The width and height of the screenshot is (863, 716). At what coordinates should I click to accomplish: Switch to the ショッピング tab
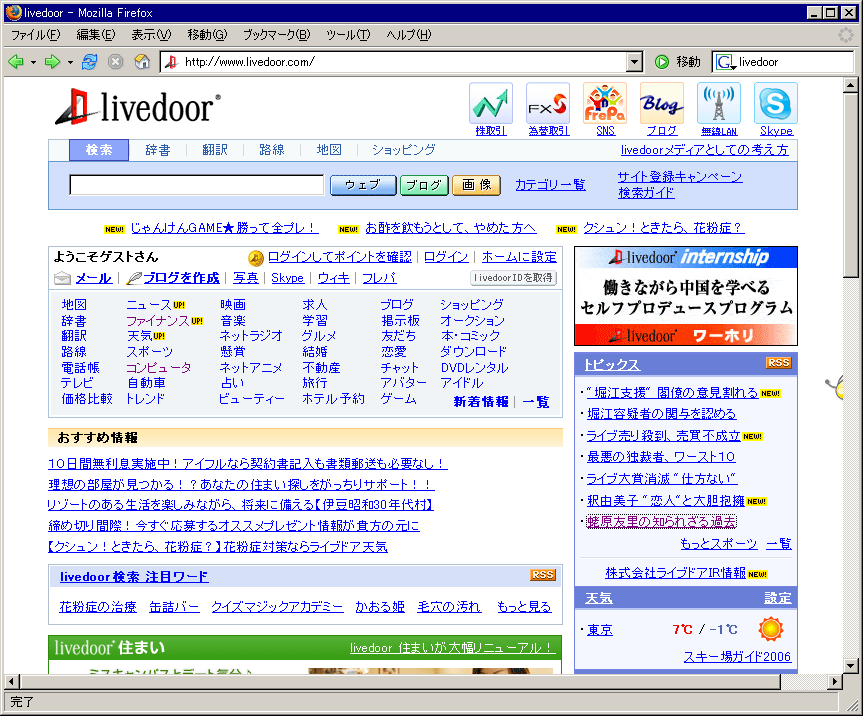click(x=403, y=150)
